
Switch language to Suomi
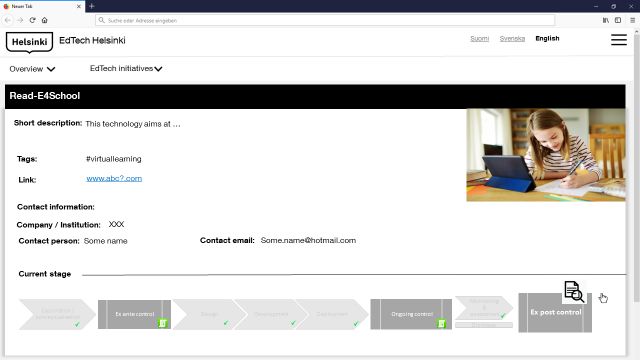(479, 38)
